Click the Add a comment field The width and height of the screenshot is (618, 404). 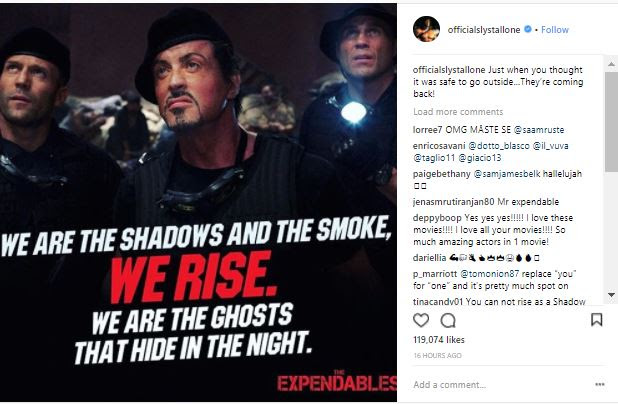501,385
